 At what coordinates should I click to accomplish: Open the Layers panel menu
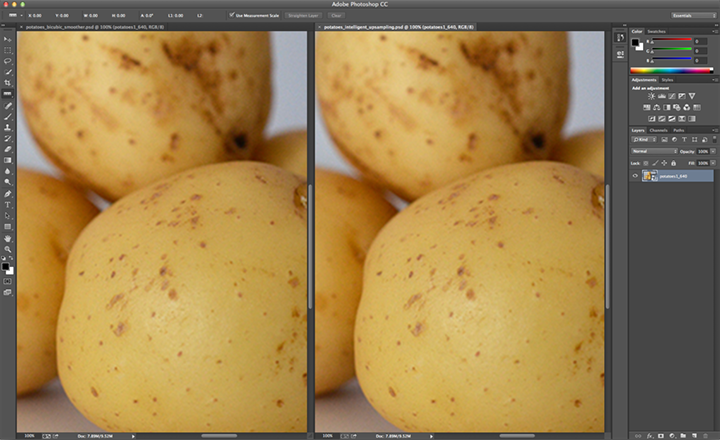(x=714, y=130)
